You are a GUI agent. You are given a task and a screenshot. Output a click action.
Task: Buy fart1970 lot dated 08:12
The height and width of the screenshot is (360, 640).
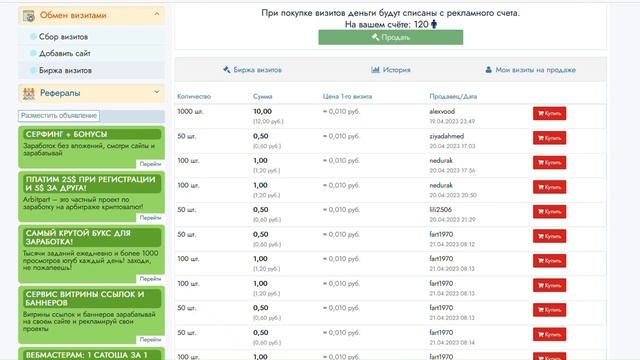549,236
